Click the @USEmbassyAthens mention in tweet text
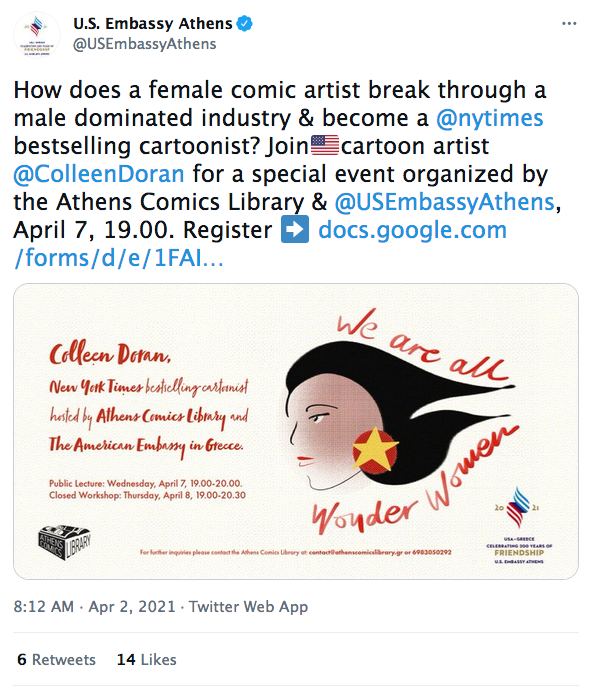The image size is (595, 689). 445,202
